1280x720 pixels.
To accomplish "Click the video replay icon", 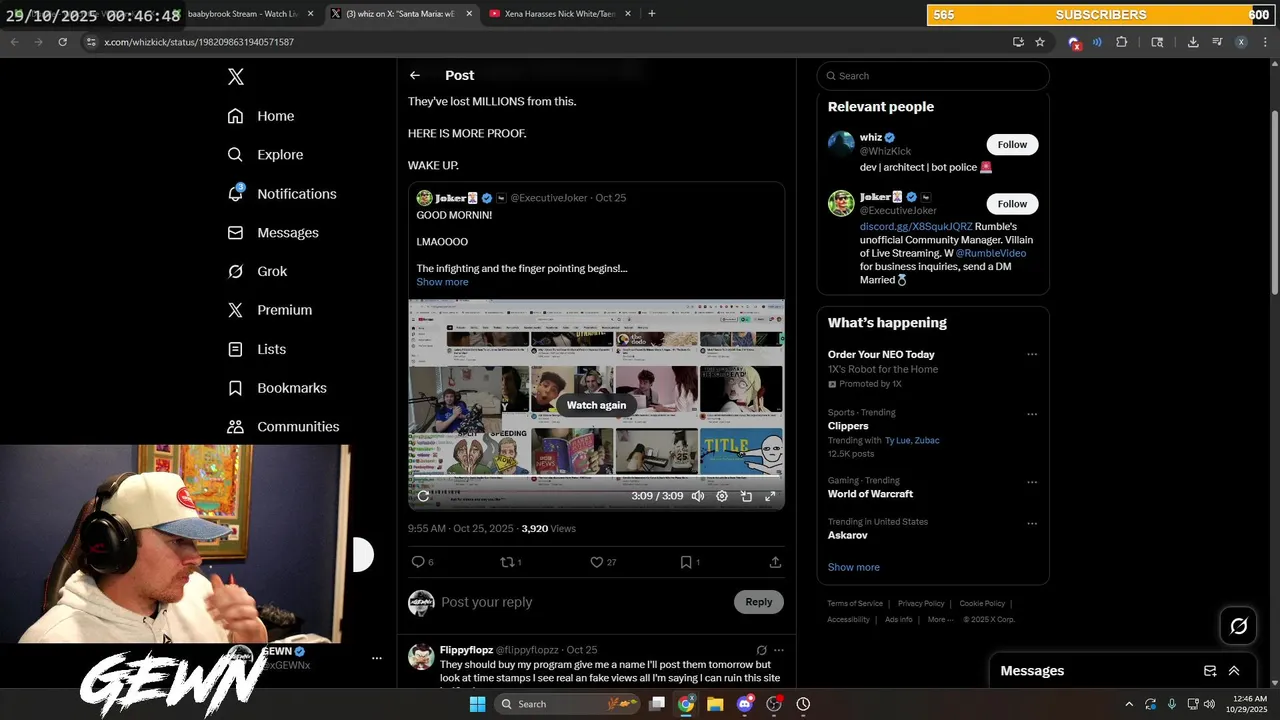I will pos(423,496).
